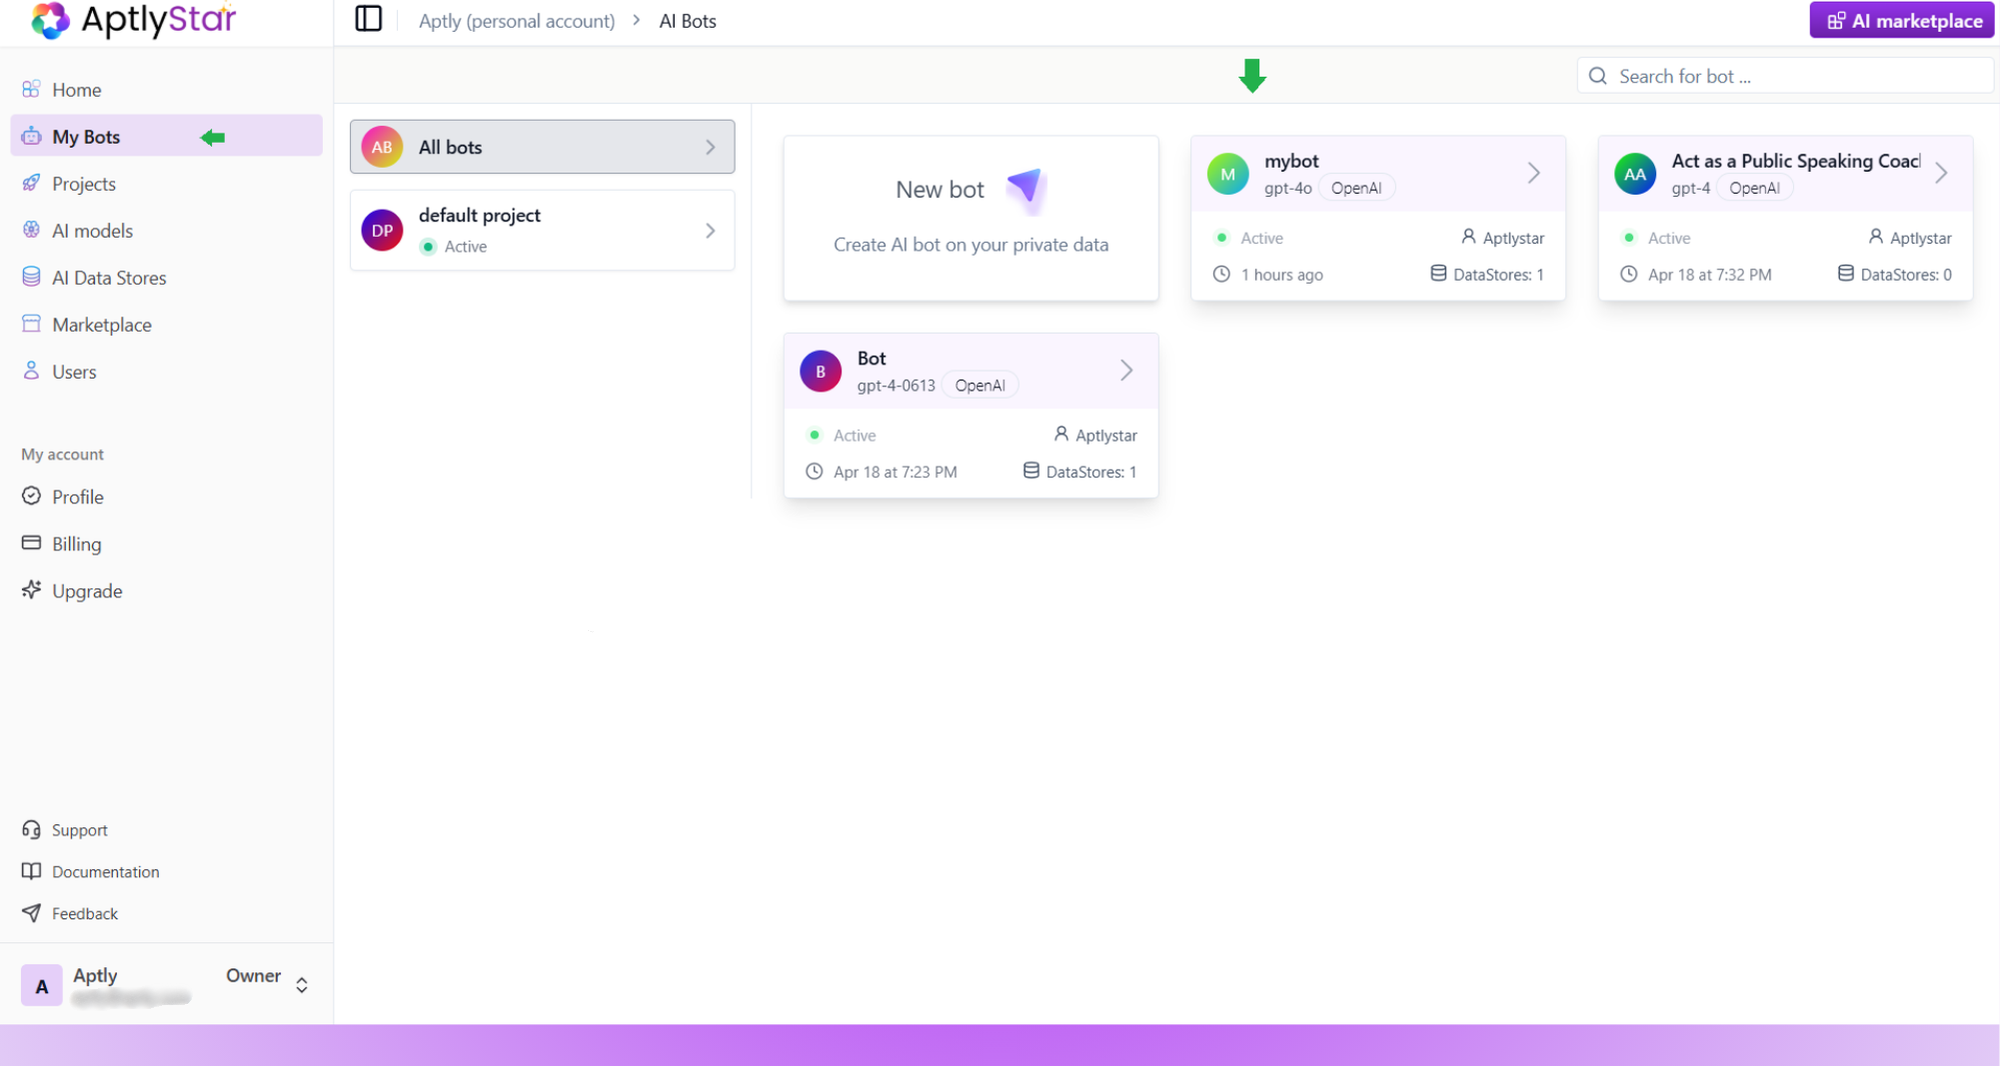Click the user icon on mybot card
The height and width of the screenshot is (1066, 2000).
[x=1468, y=237]
